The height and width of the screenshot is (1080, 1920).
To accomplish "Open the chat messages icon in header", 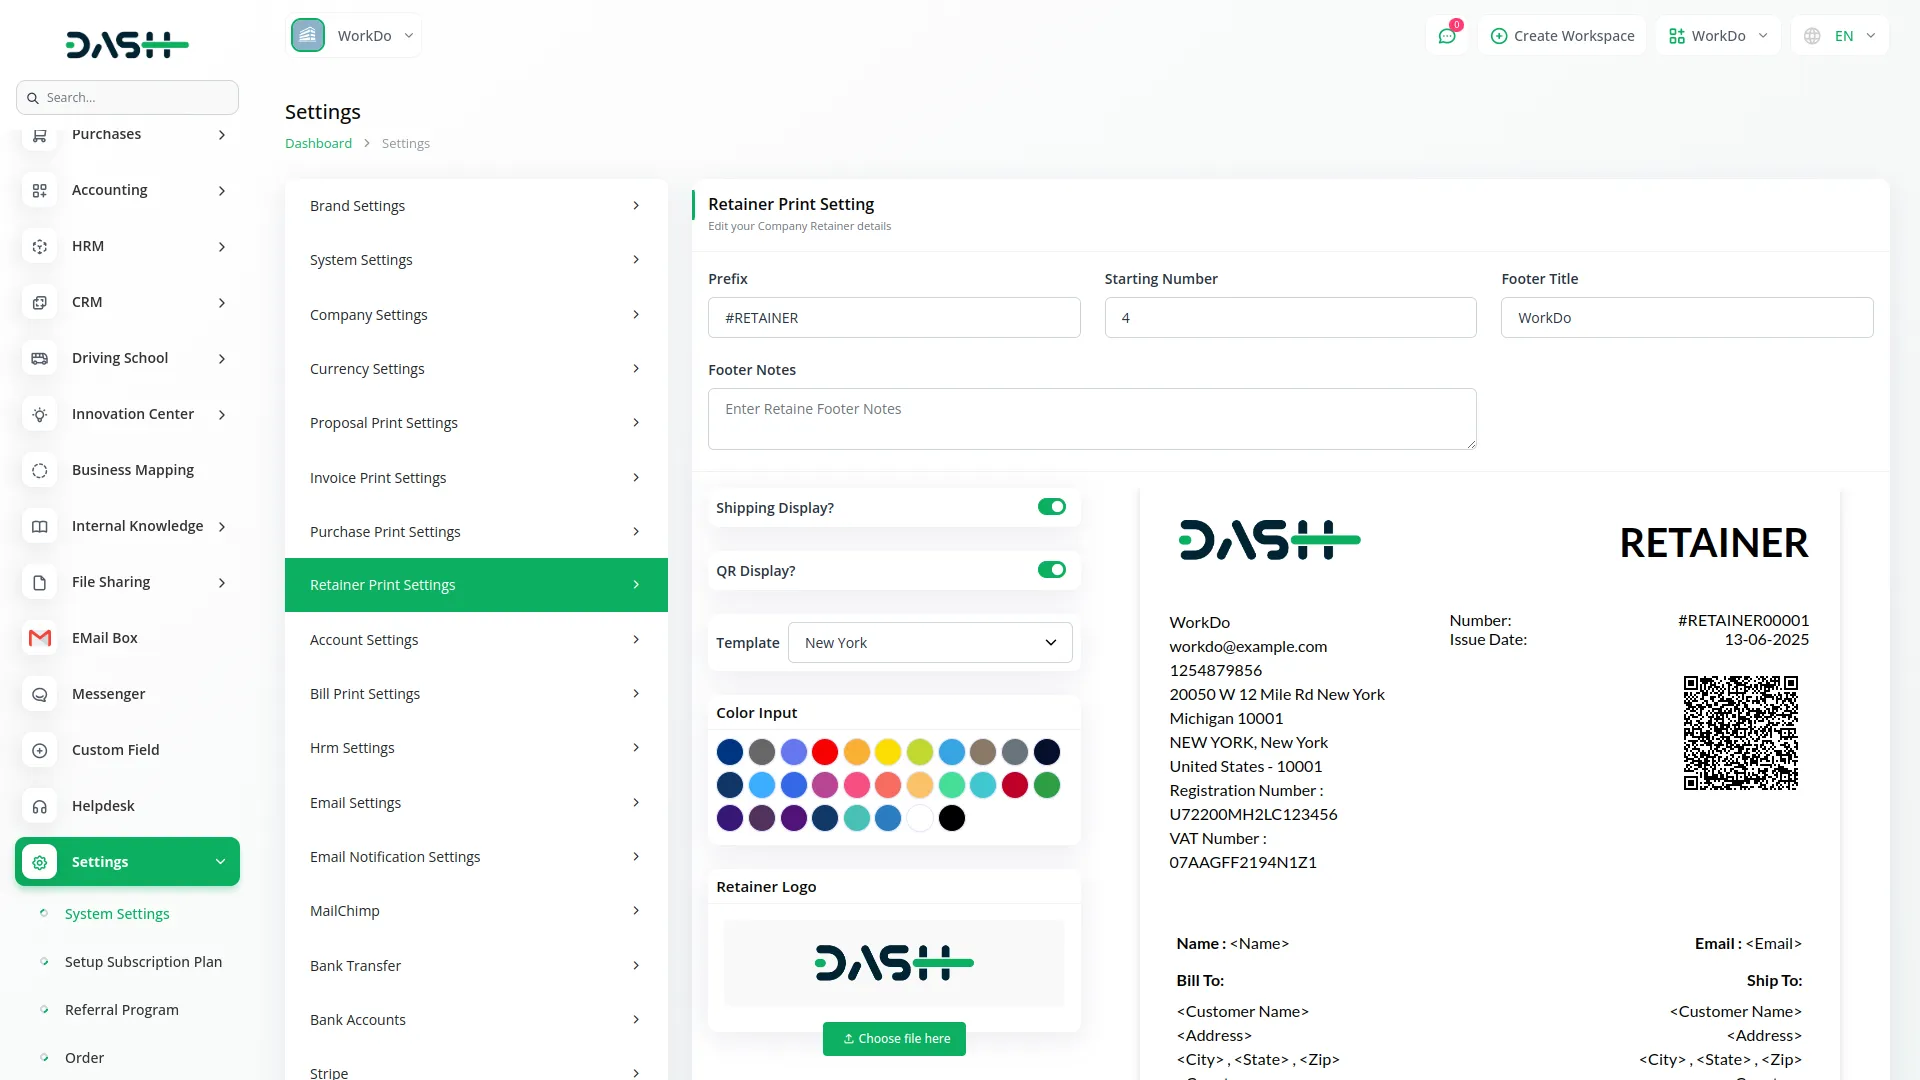I will [1447, 36].
